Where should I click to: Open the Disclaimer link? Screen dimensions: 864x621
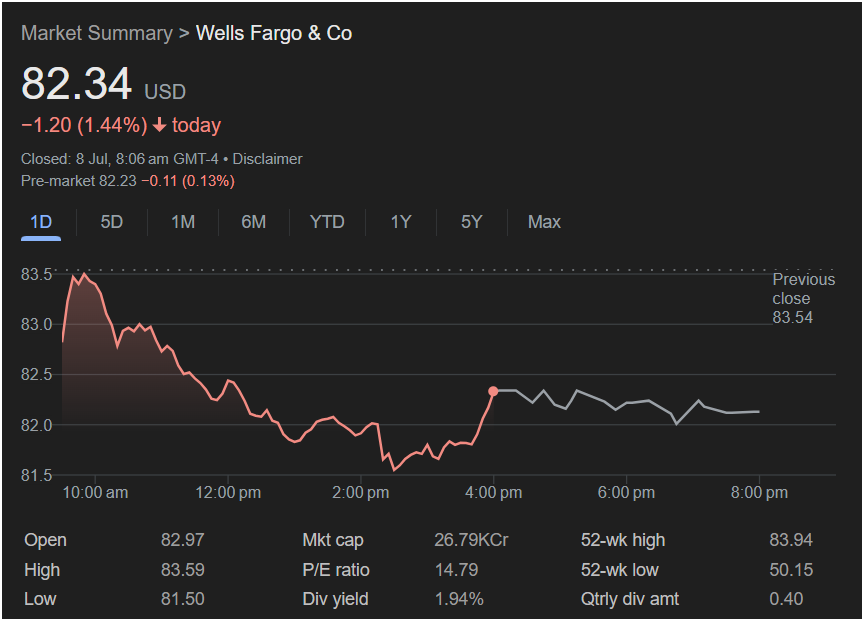point(267,159)
